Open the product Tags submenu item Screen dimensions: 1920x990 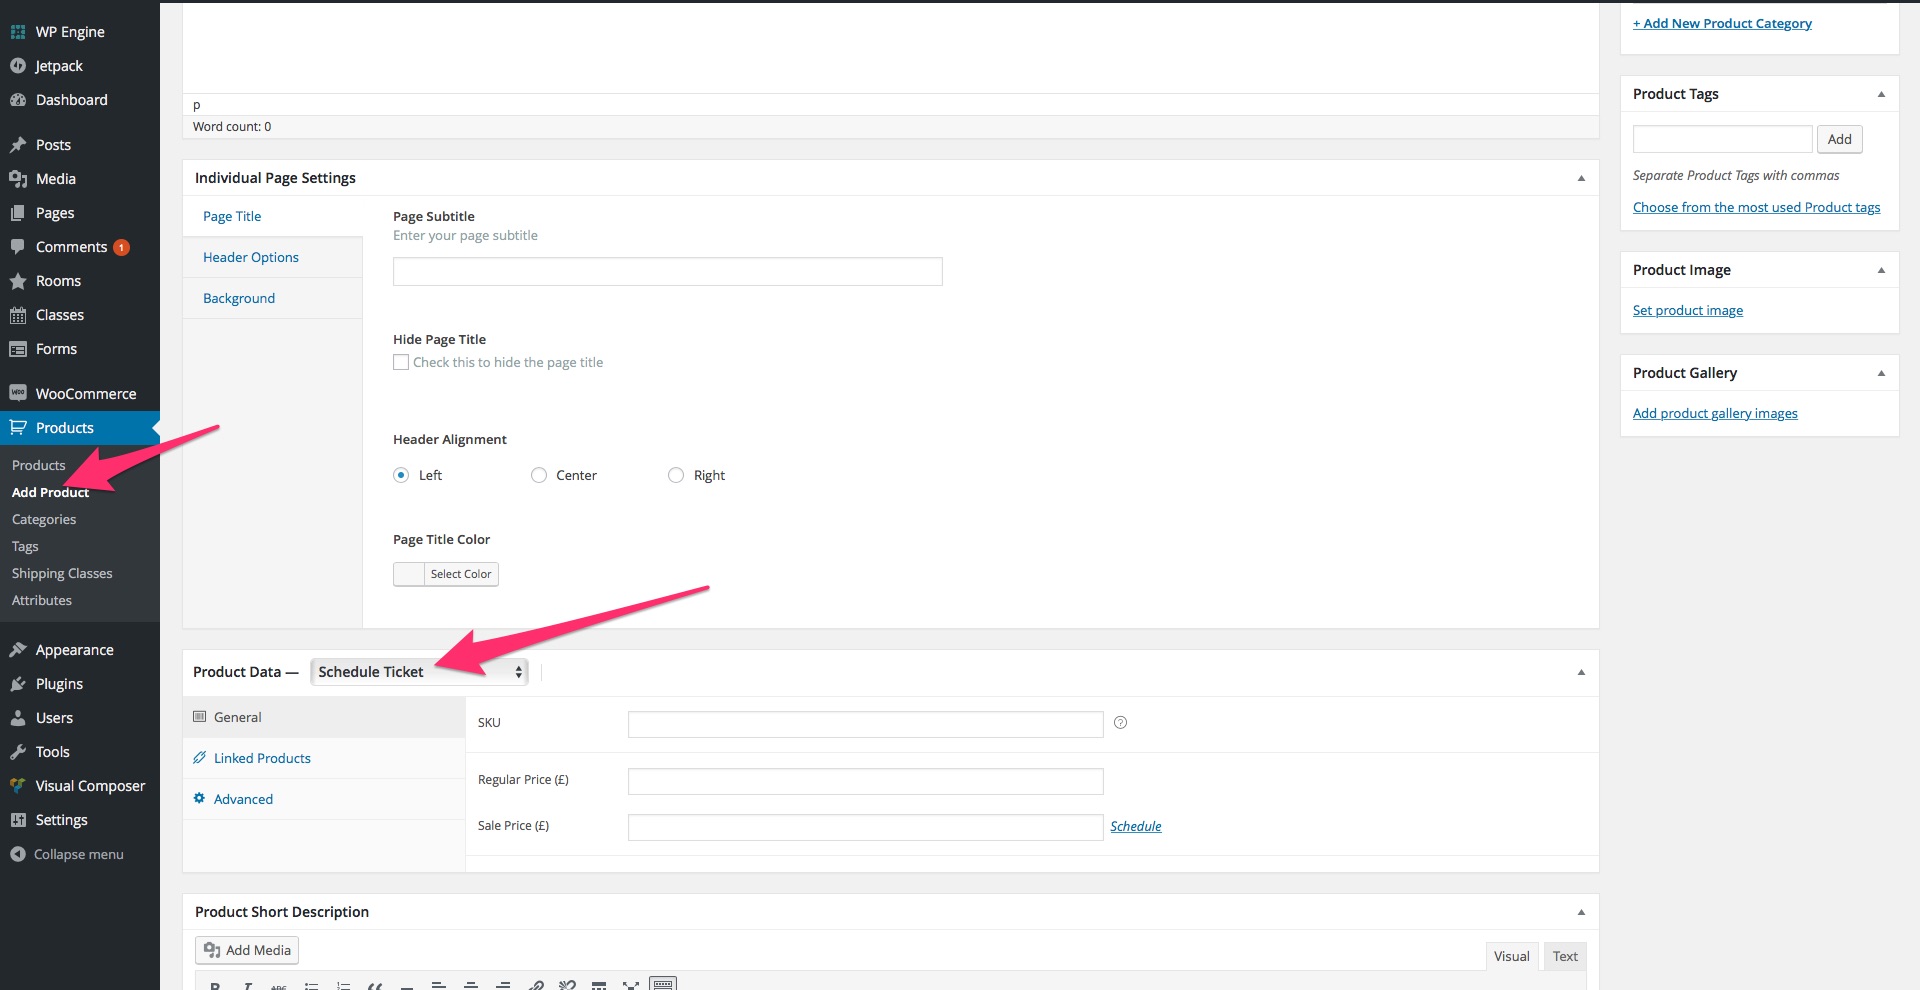point(25,546)
